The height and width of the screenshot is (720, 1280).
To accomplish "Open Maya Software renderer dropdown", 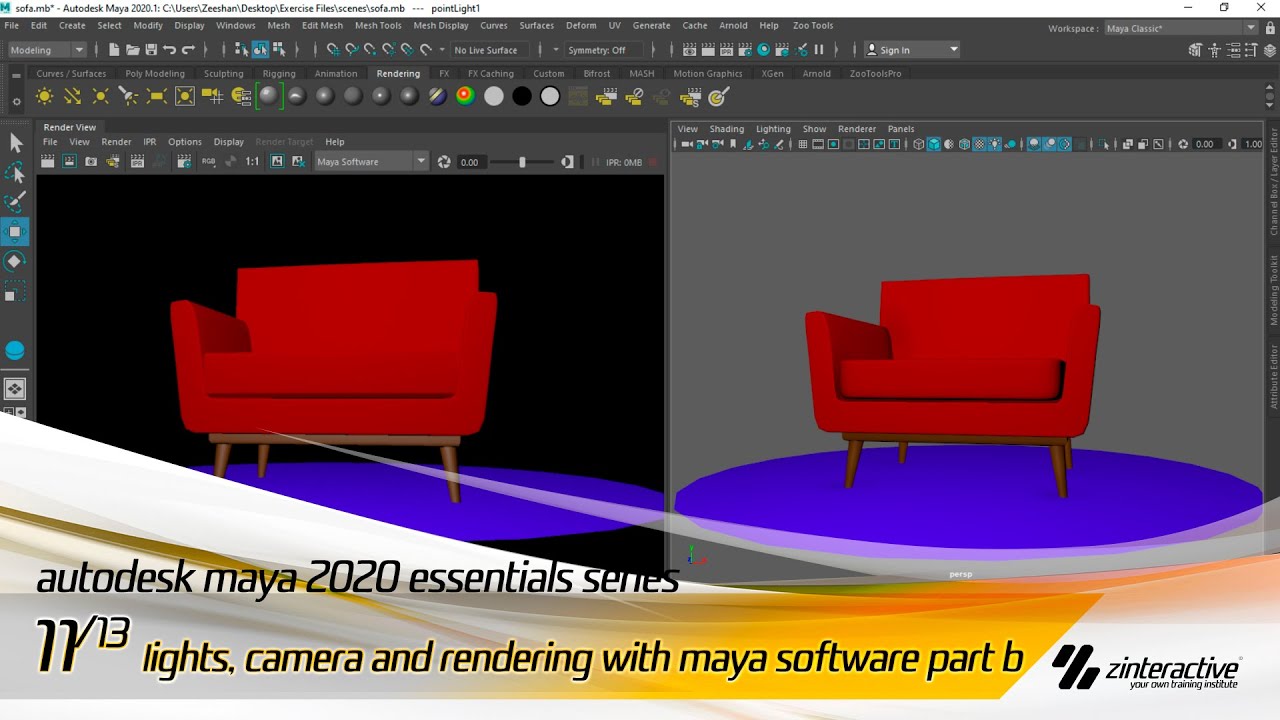I will 371,161.
